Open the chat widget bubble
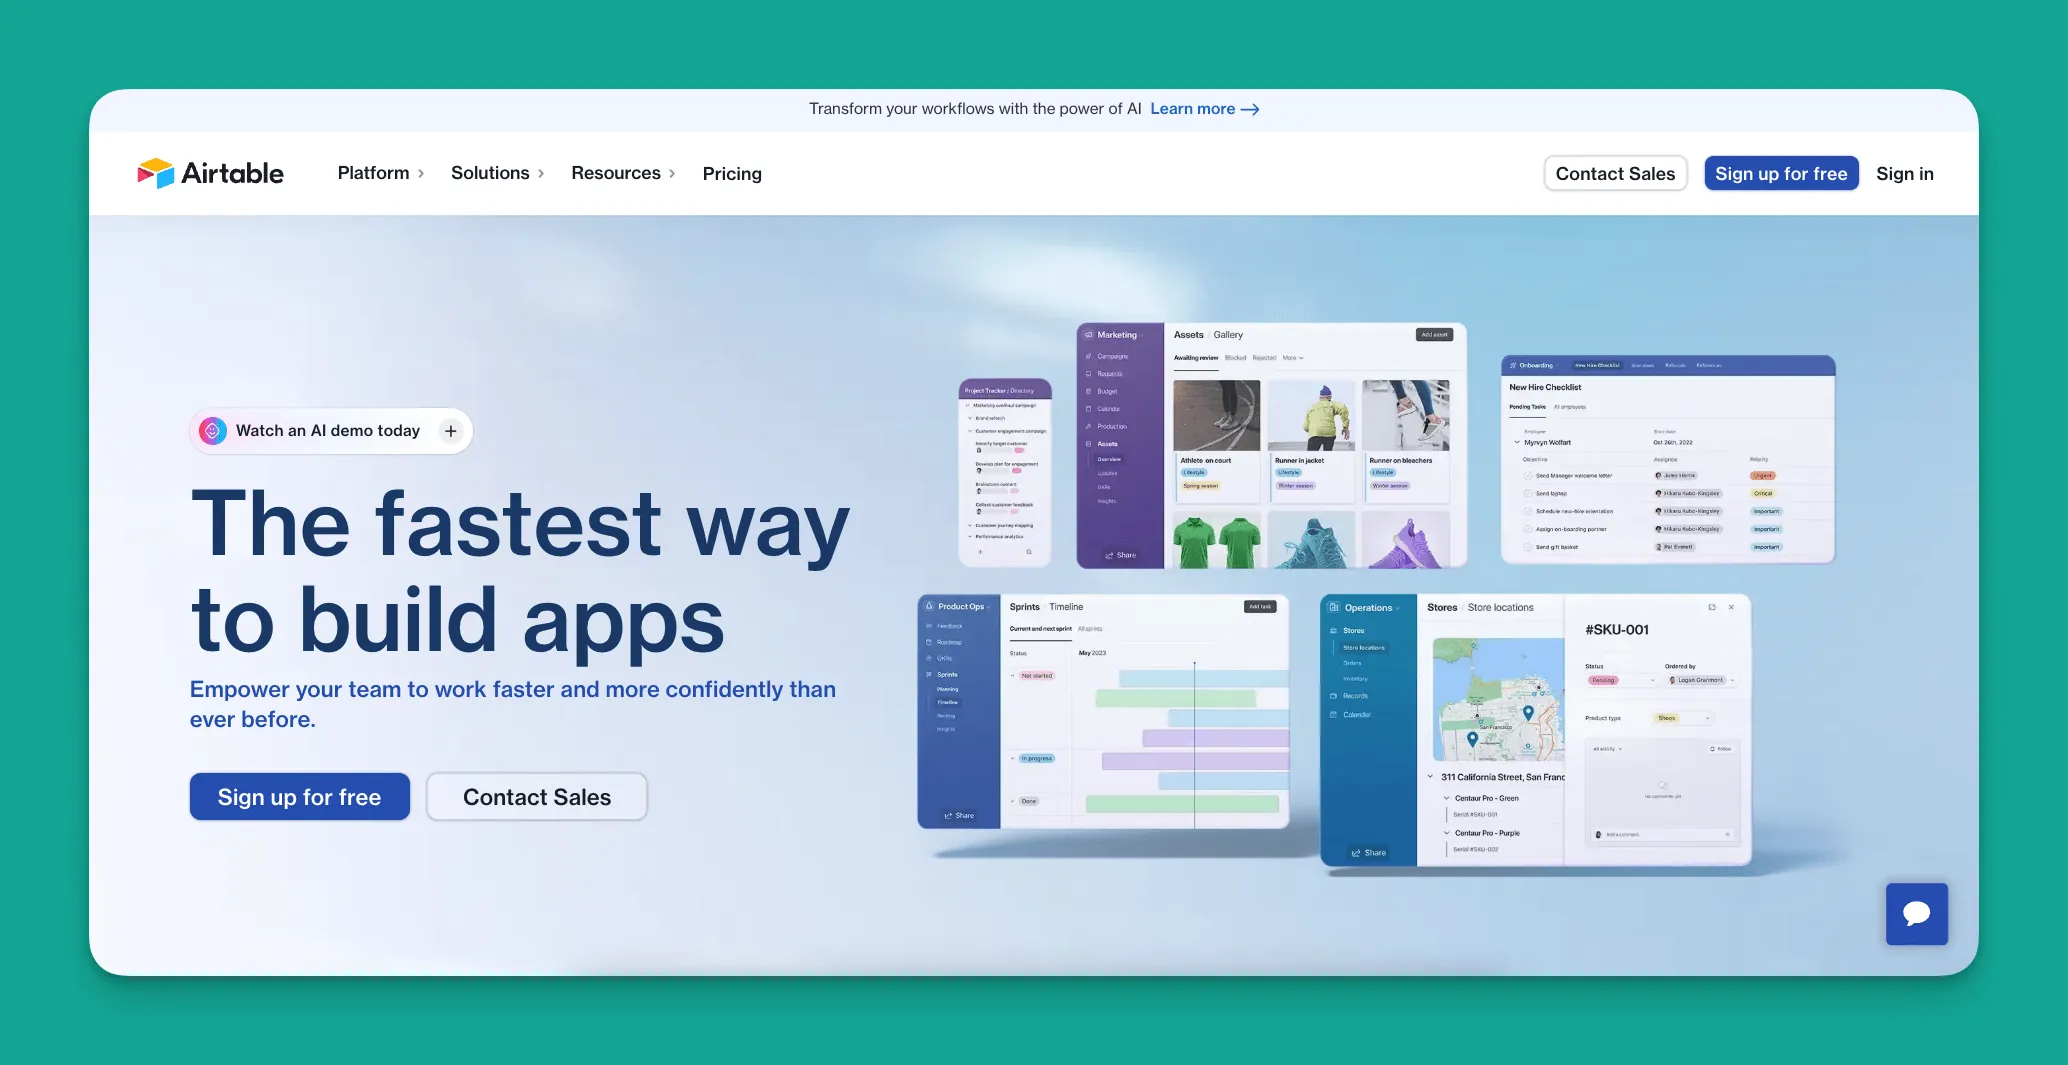 tap(1916, 913)
